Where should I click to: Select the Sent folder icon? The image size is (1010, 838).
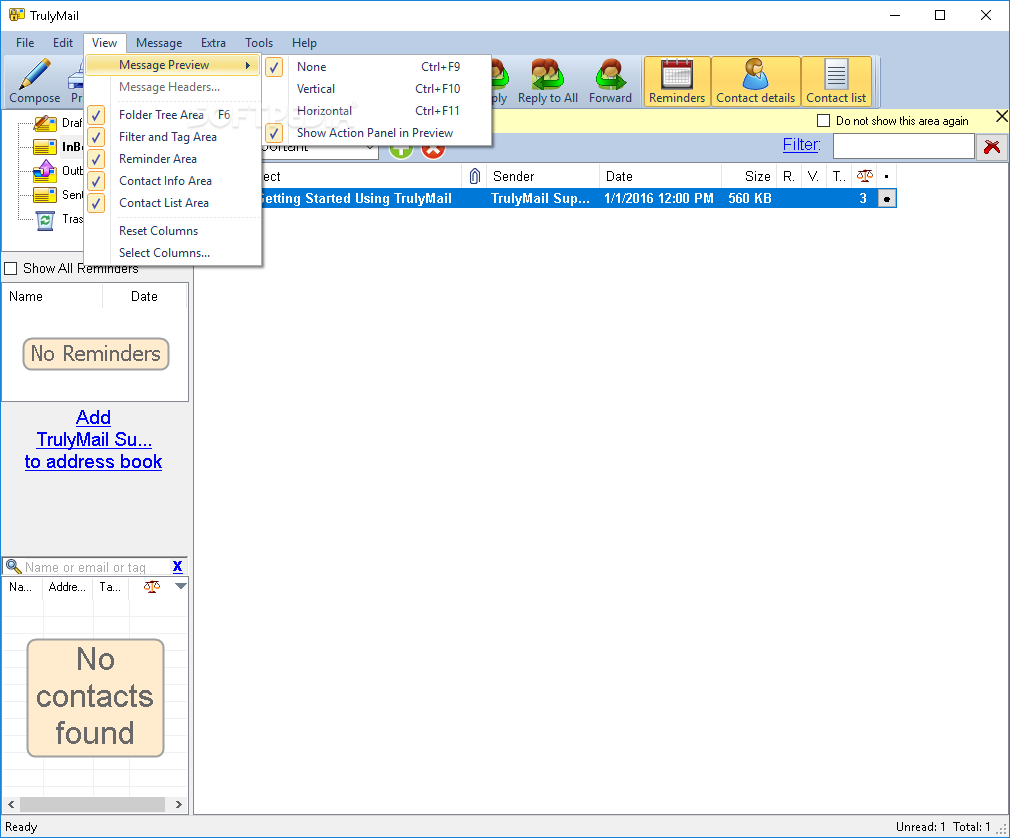[45, 195]
